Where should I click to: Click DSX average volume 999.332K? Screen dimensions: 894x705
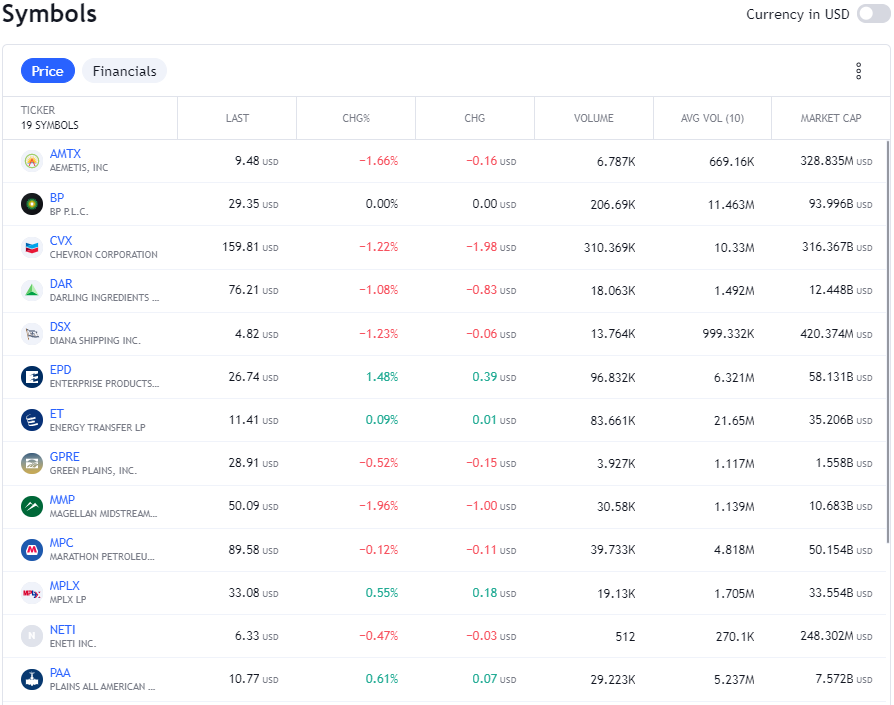[729, 333]
